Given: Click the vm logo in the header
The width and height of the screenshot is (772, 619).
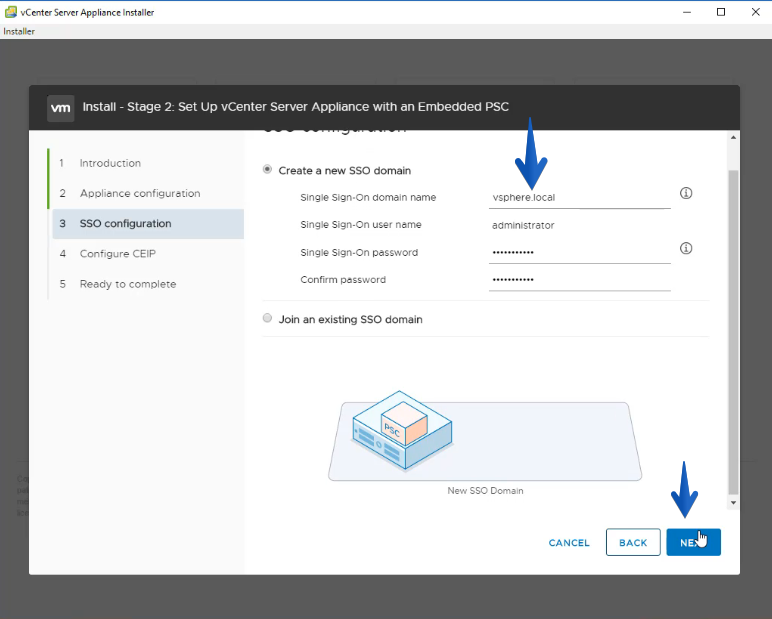Looking at the screenshot, I should (x=61, y=108).
